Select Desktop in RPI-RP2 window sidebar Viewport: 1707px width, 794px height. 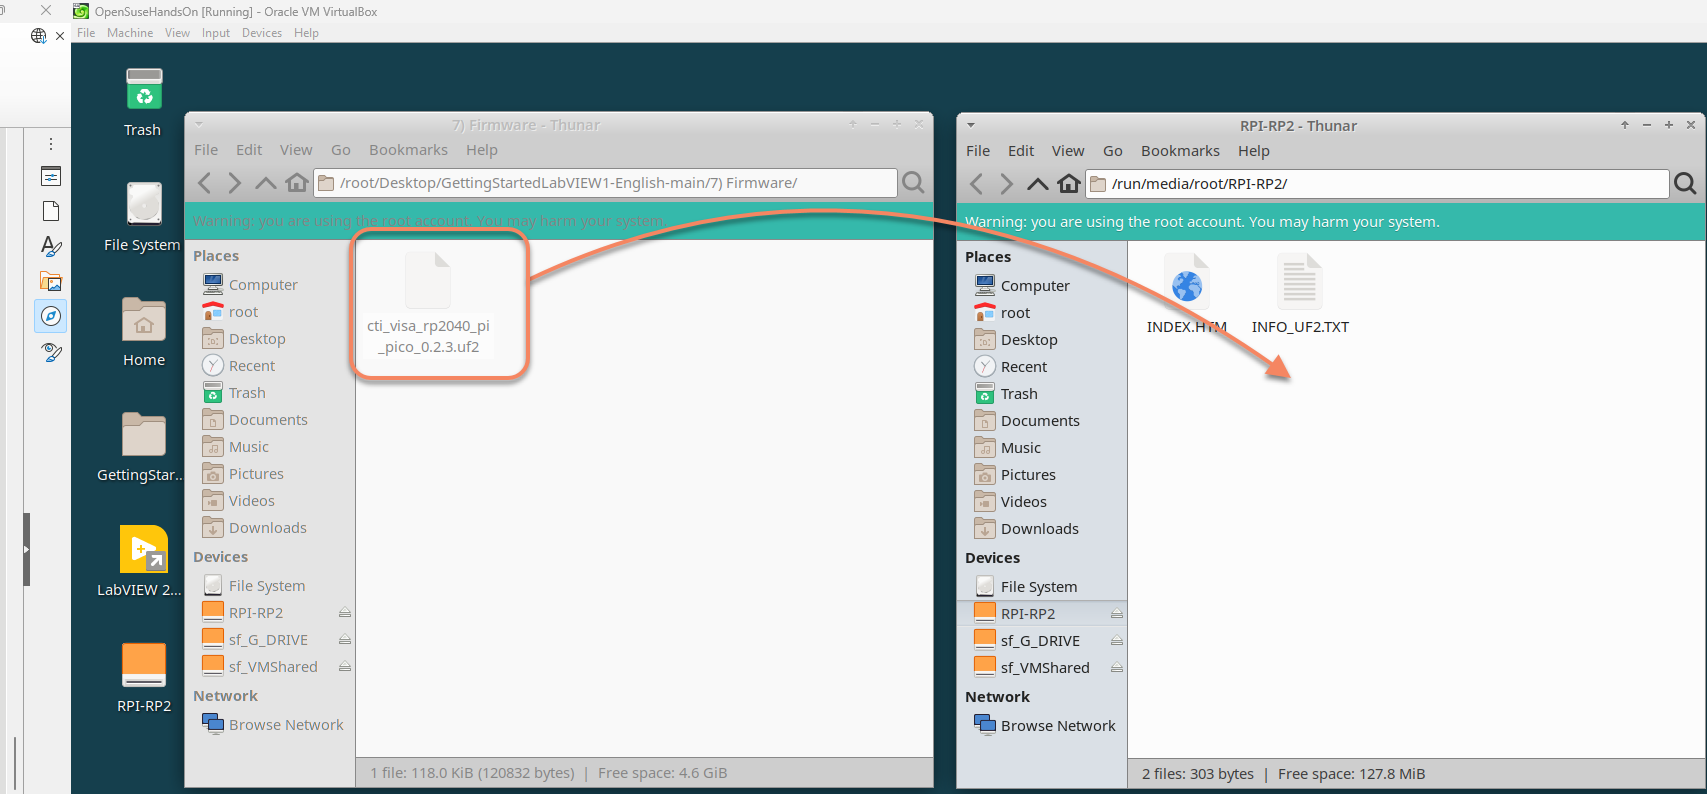click(1041, 340)
